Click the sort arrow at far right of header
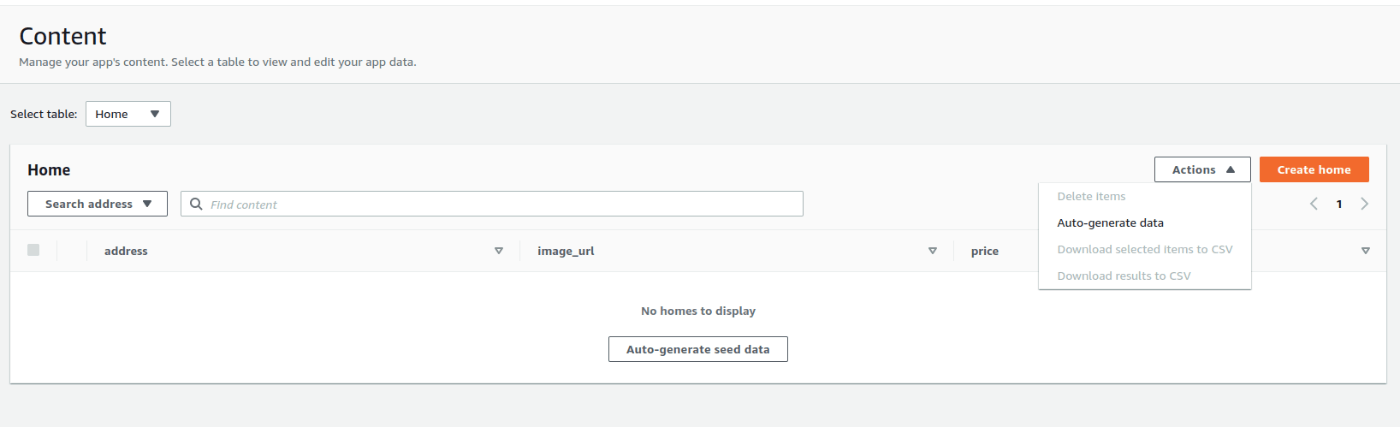 pos(1366,251)
